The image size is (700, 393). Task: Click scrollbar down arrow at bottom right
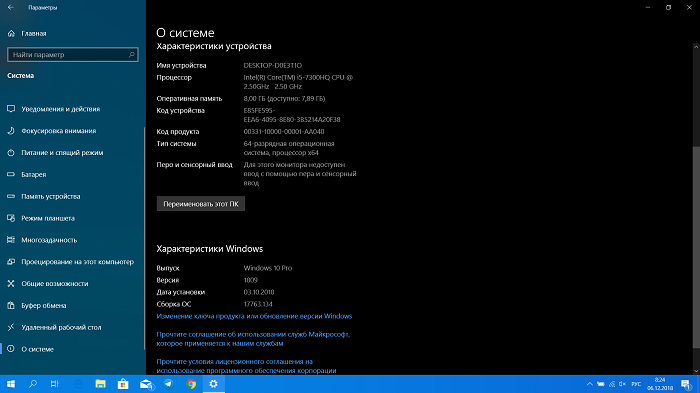pyautogui.click(x=696, y=371)
